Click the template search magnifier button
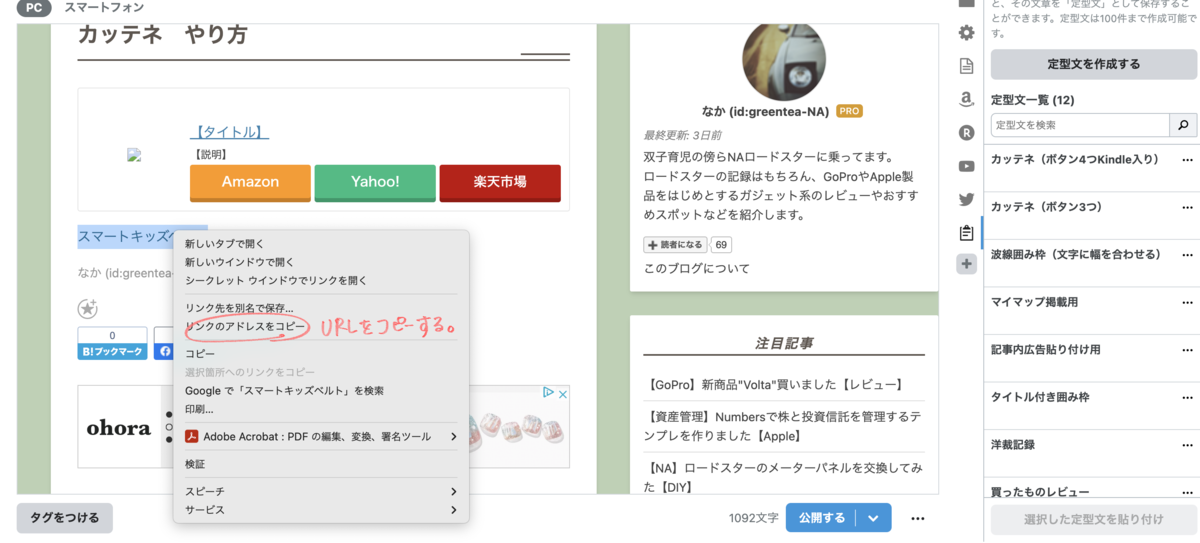 tap(1184, 125)
